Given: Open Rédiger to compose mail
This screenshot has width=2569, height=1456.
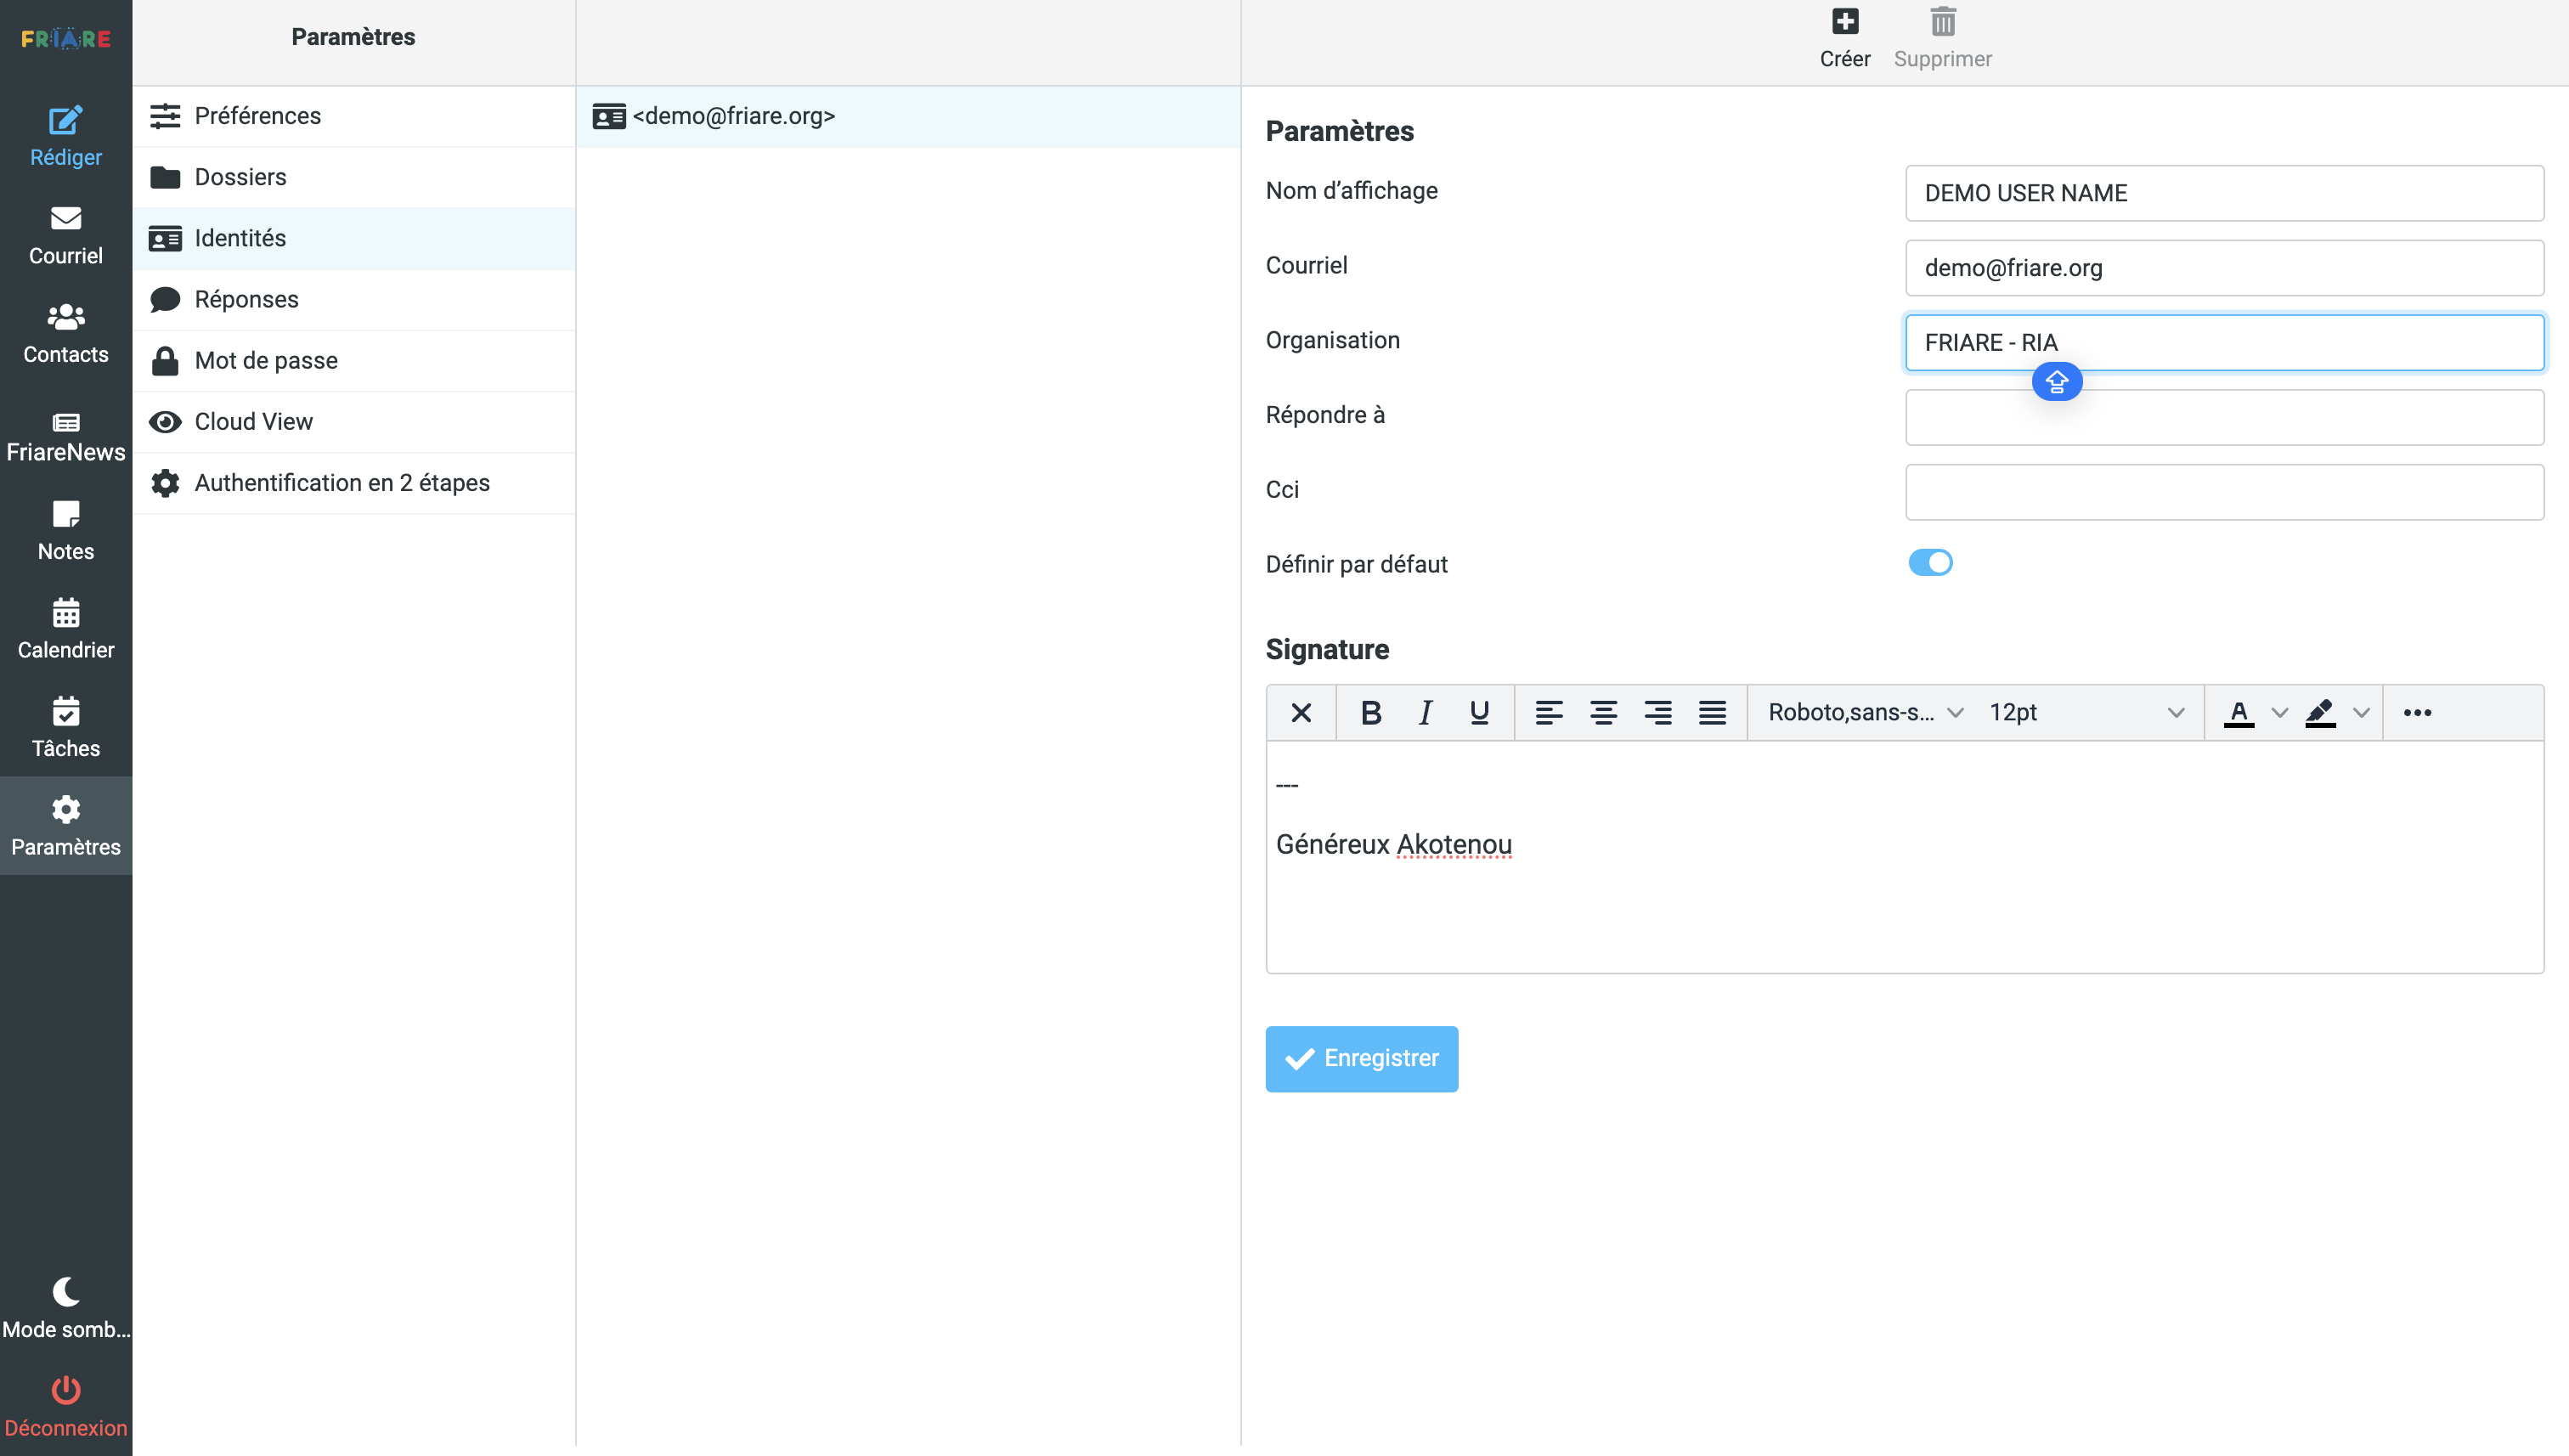Looking at the screenshot, I should pyautogui.click(x=66, y=136).
